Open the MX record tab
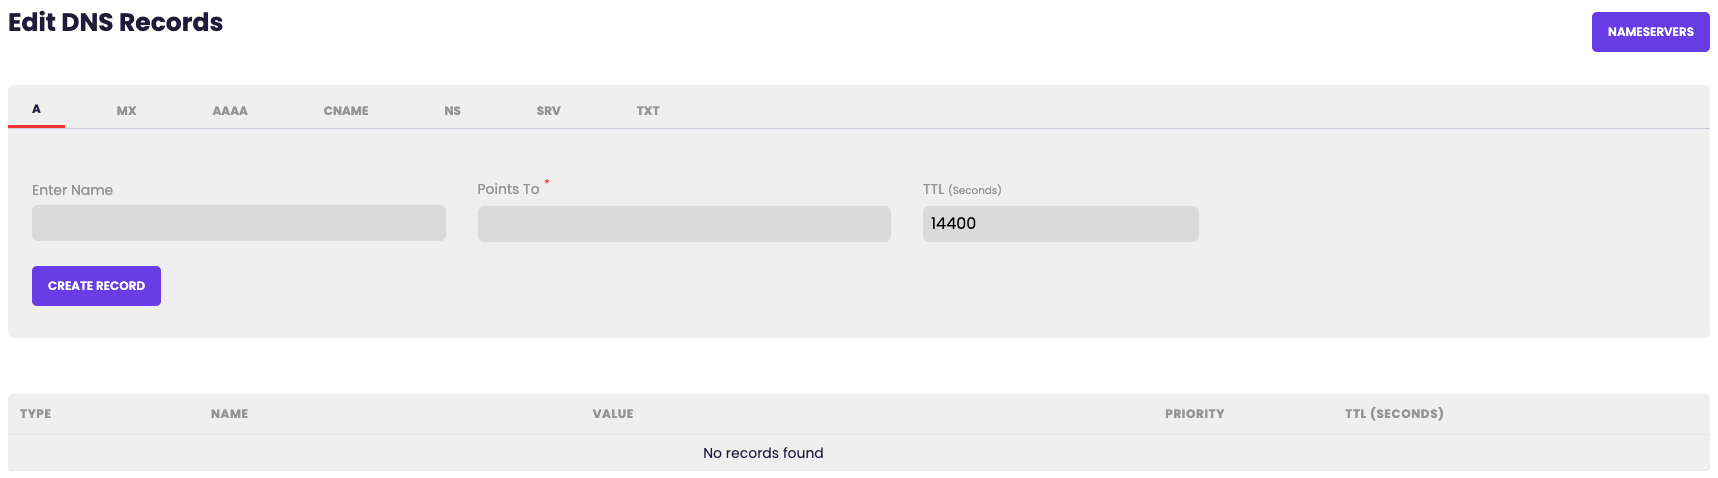 coord(126,111)
